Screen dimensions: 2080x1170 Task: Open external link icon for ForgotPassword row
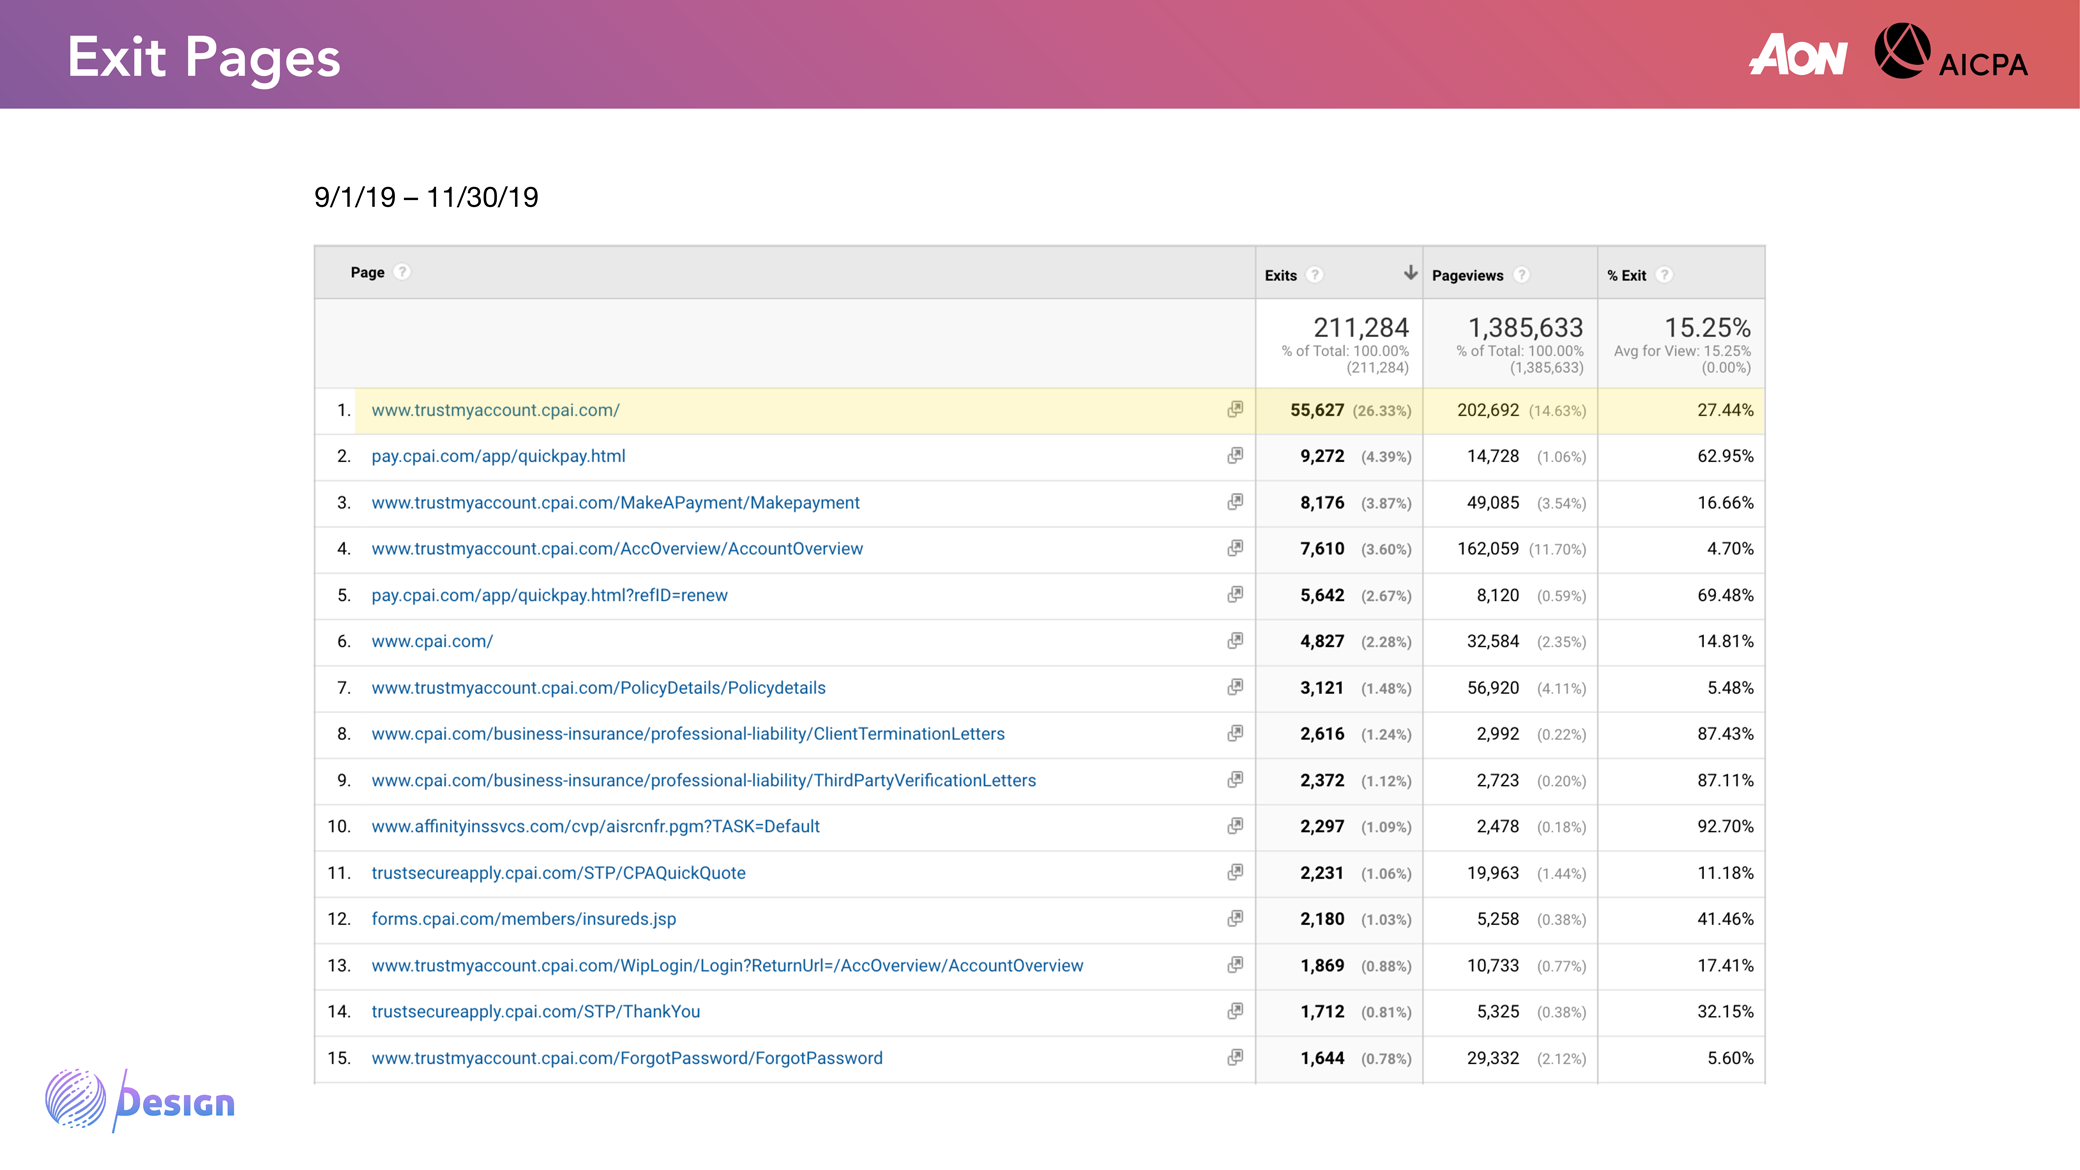[x=1235, y=1057]
